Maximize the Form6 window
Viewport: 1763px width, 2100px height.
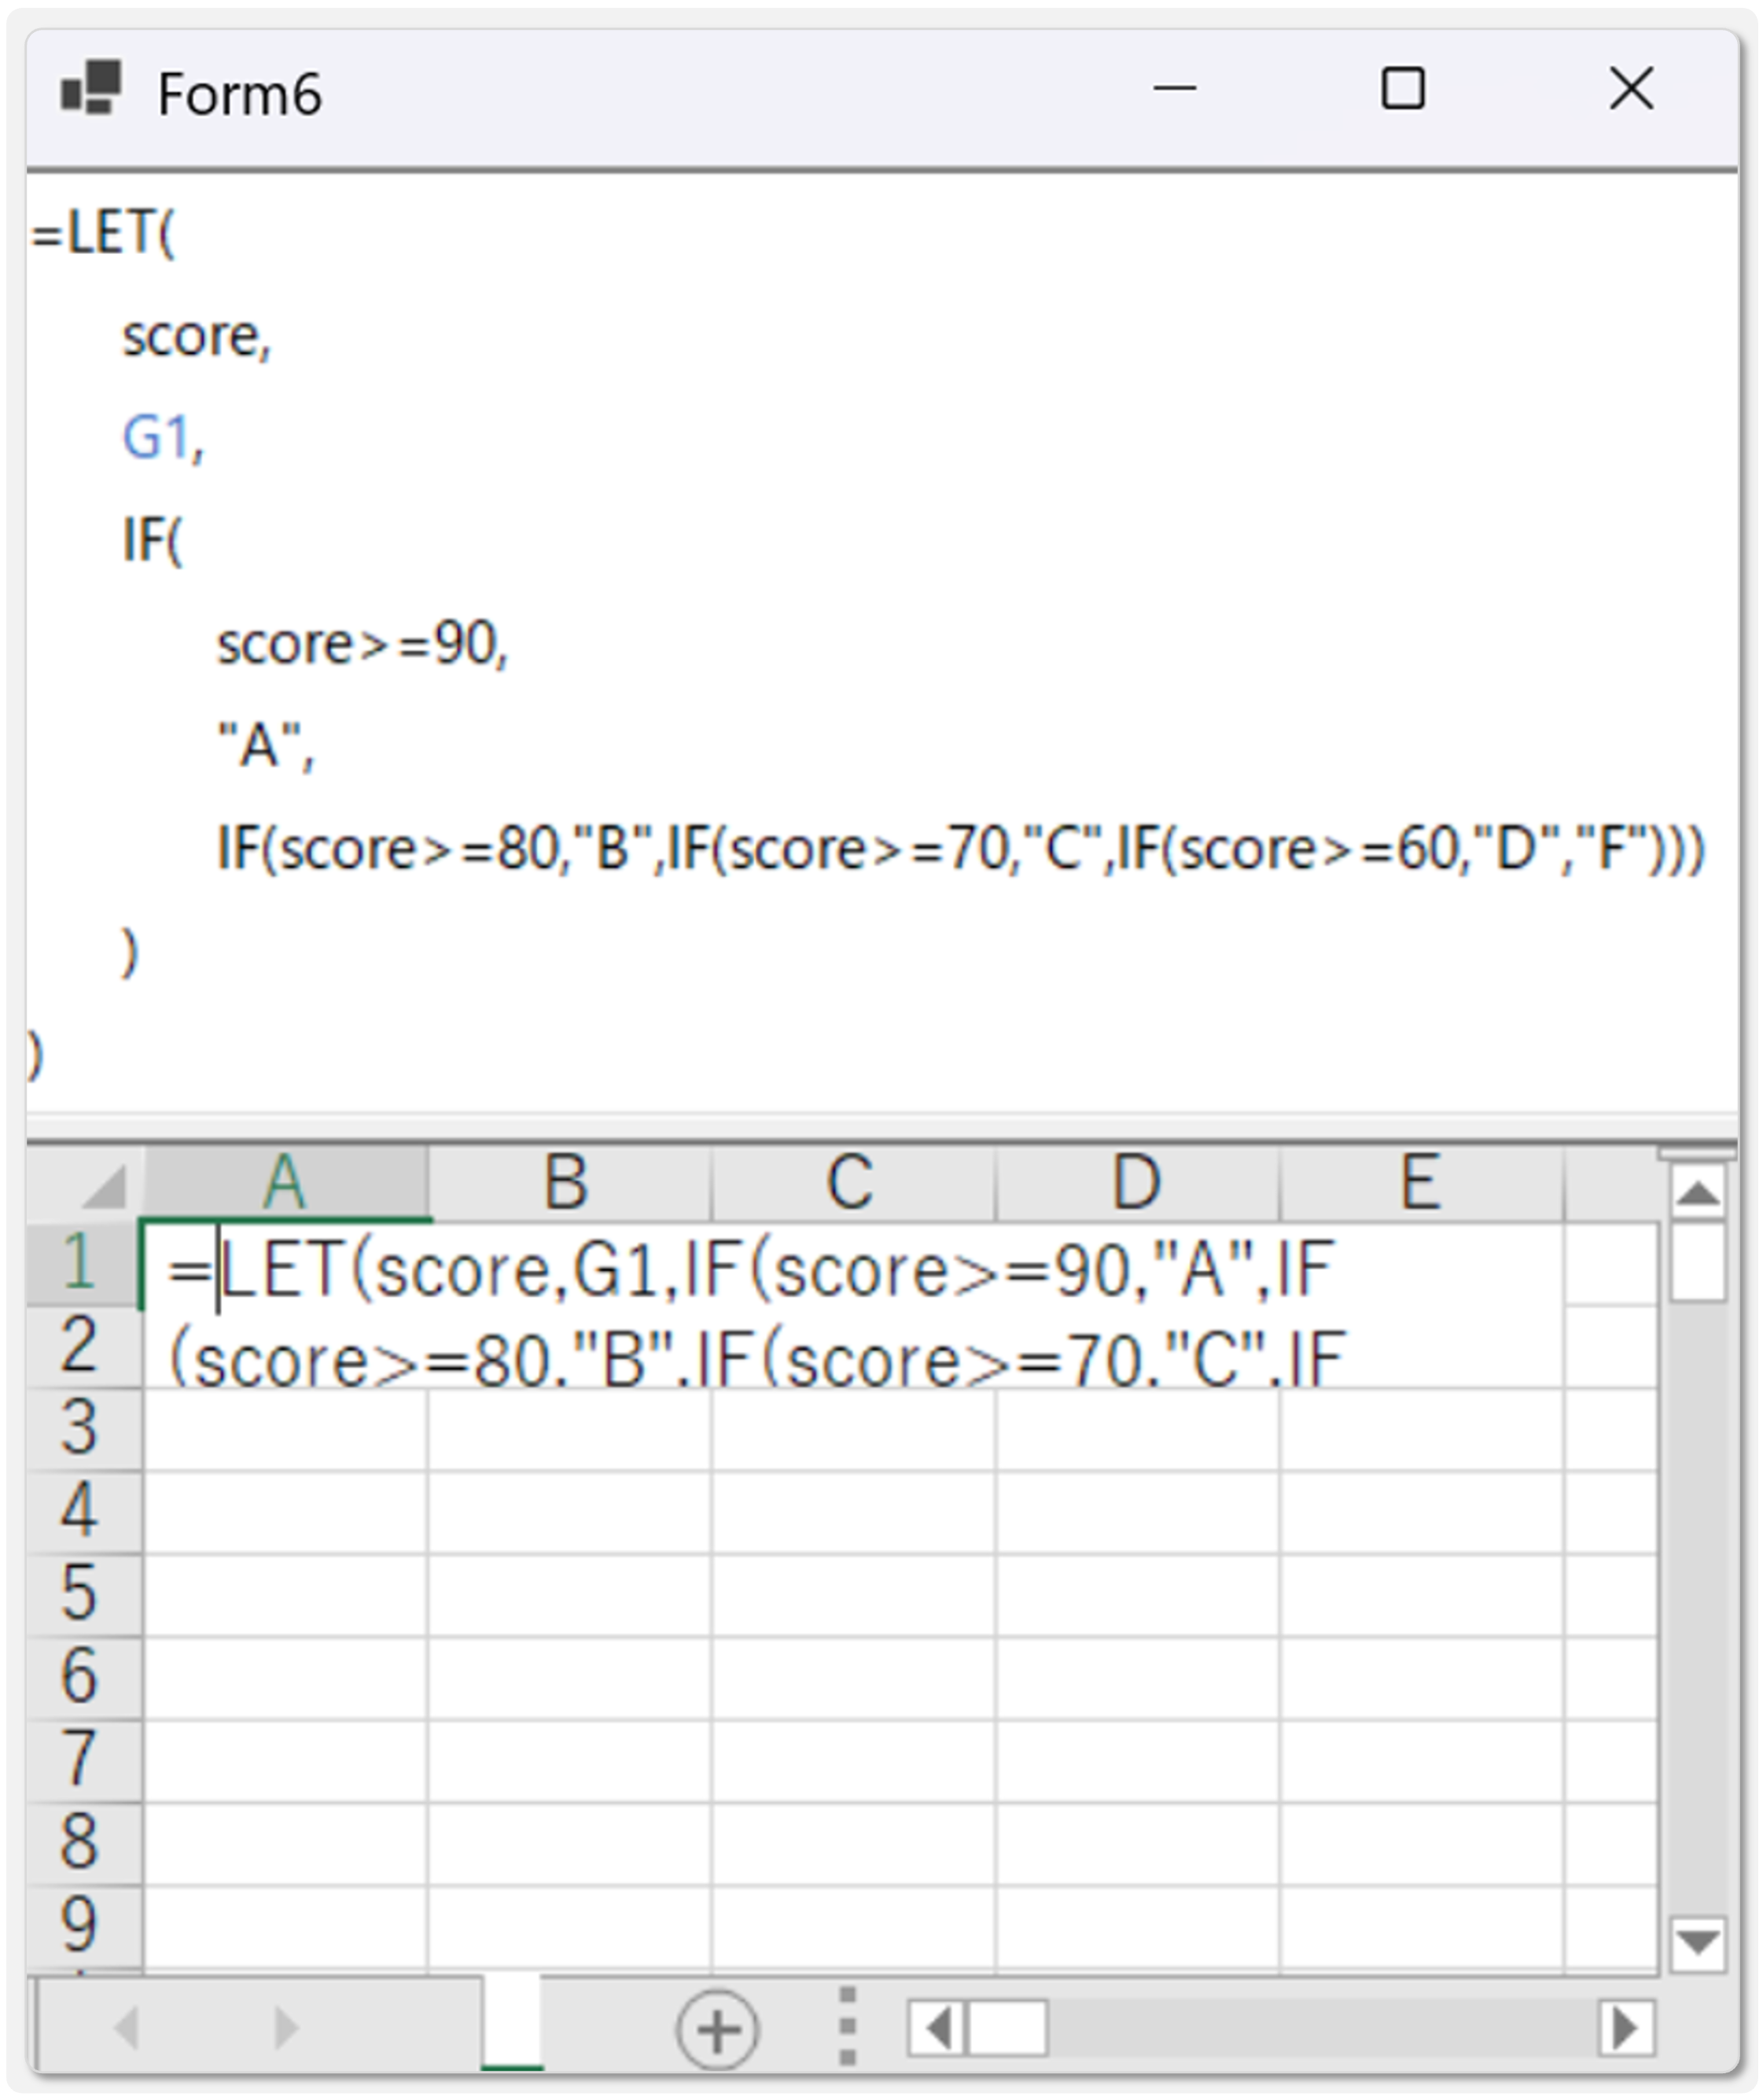pyautogui.click(x=1402, y=89)
